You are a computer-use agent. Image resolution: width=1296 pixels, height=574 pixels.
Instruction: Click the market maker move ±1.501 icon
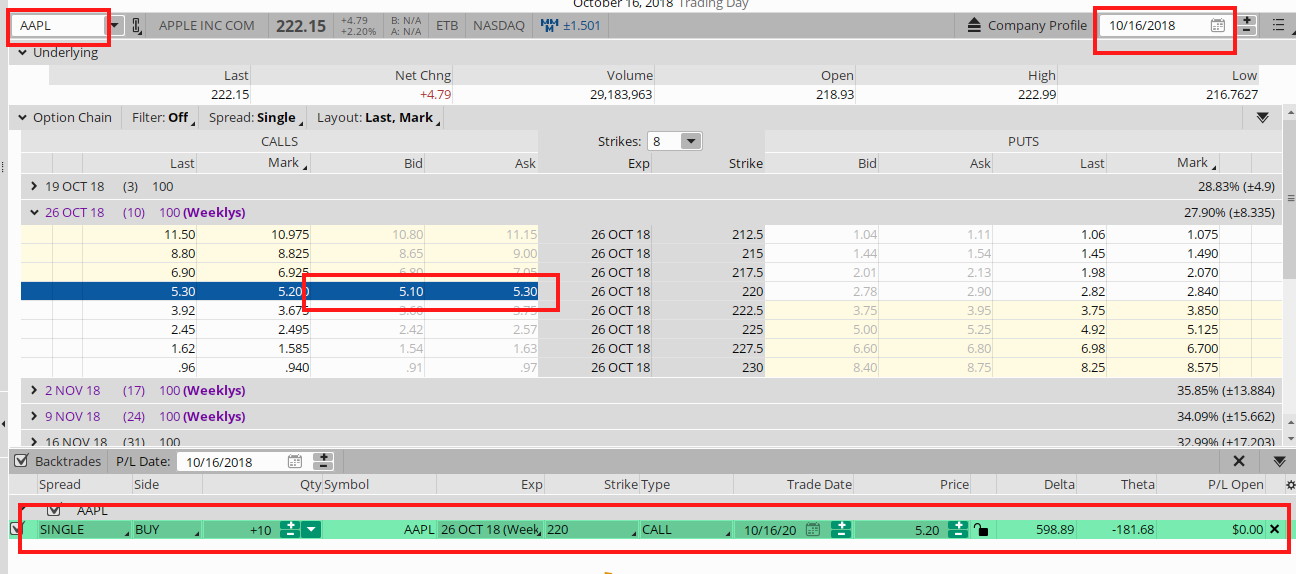tap(549, 26)
